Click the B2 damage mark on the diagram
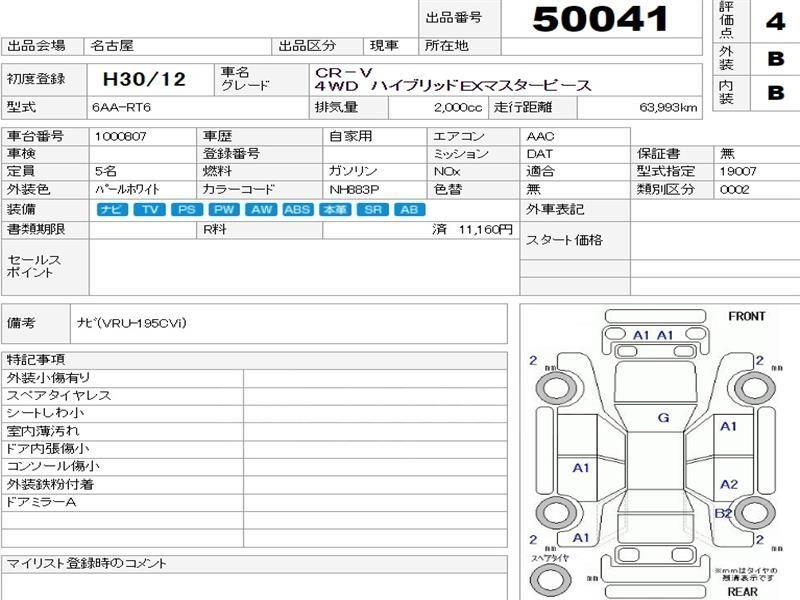Image resolution: width=800 pixels, height=600 pixels. (723, 513)
